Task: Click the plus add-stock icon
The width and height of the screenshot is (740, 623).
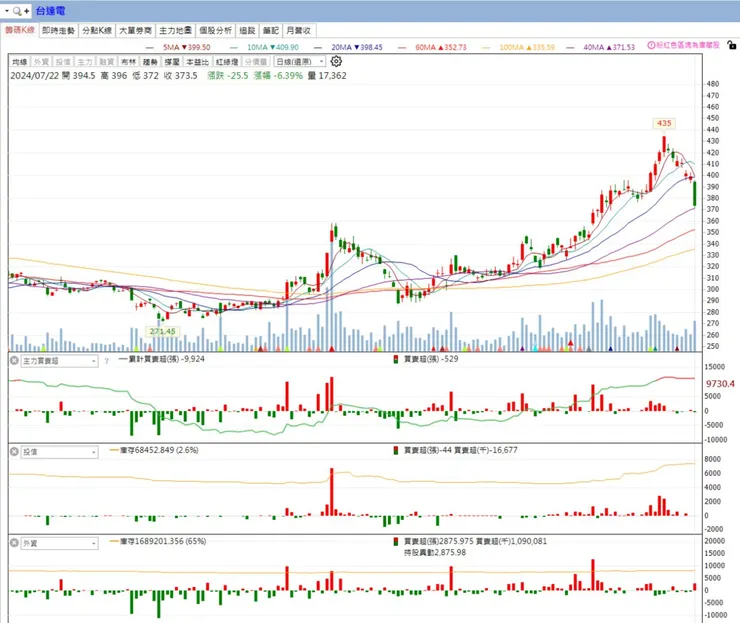Action: pos(26,10)
